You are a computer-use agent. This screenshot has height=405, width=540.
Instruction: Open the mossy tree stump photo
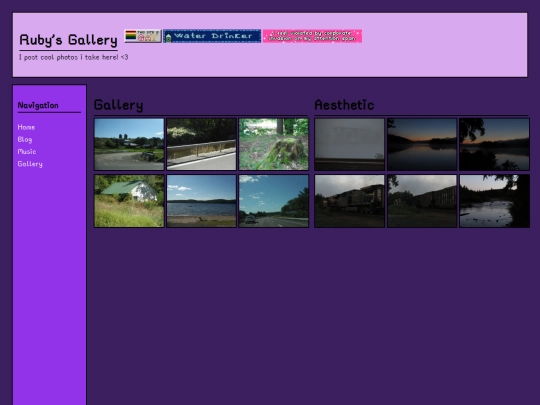click(274, 144)
